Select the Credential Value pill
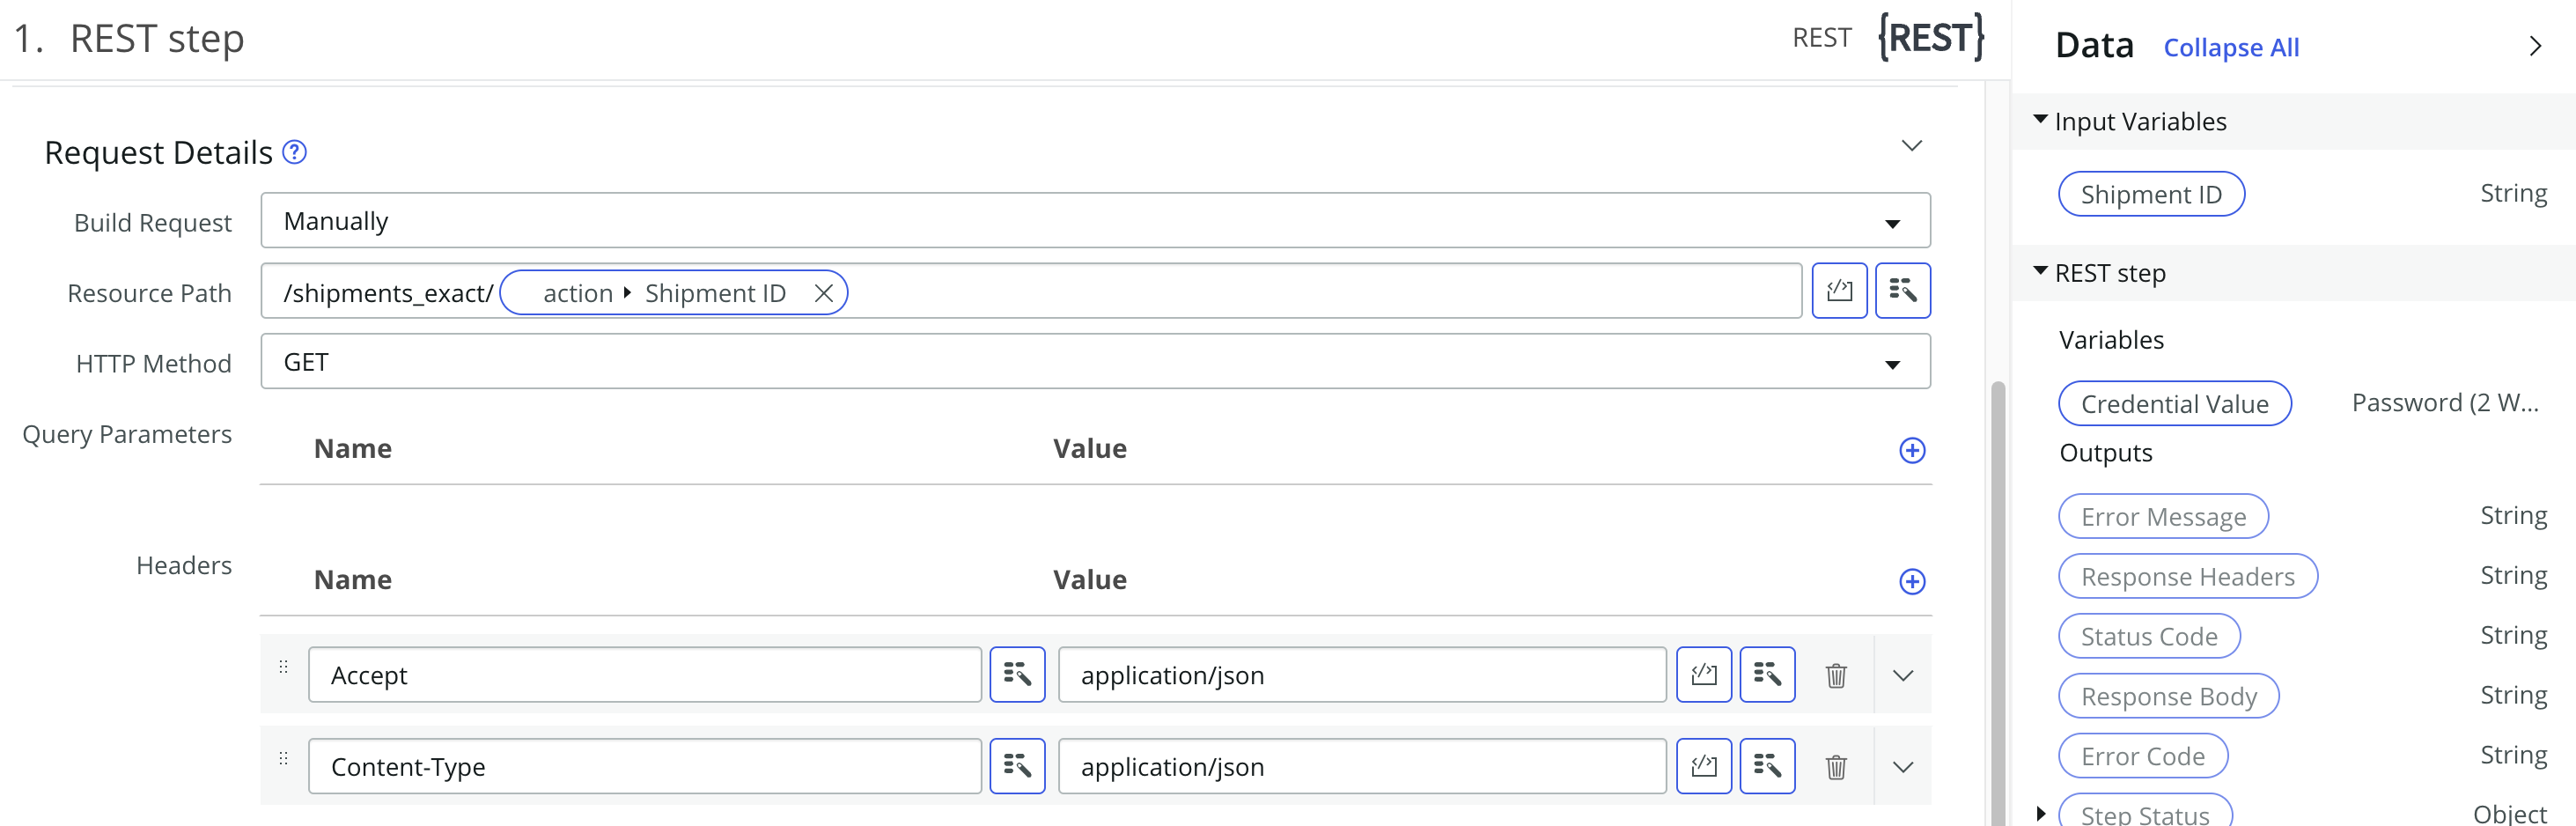The image size is (2576, 826). click(x=2174, y=404)
